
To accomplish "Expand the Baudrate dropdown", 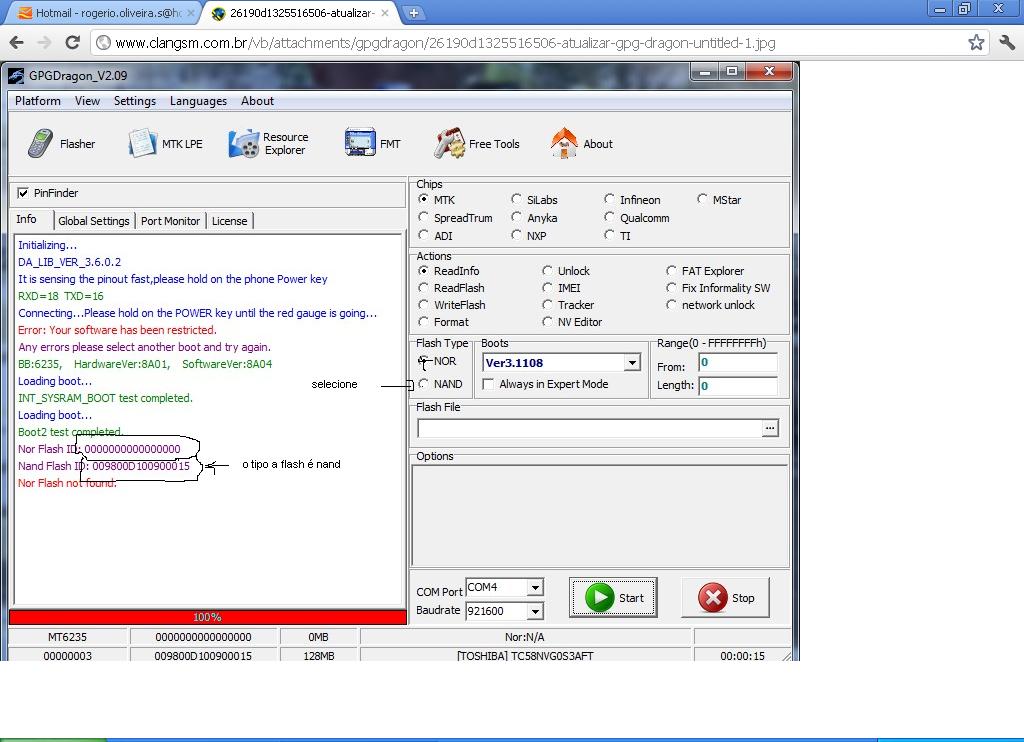I will pos(535,611).
